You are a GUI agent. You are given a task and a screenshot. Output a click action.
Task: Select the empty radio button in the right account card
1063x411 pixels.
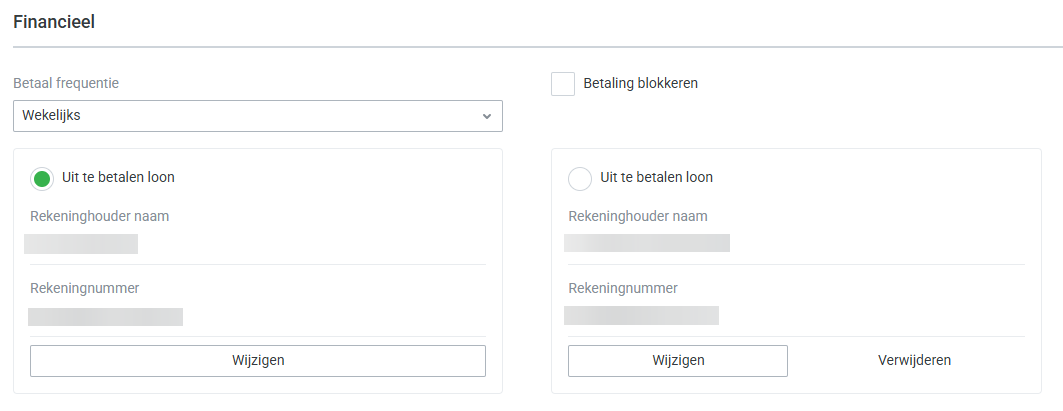coord(580,179)
